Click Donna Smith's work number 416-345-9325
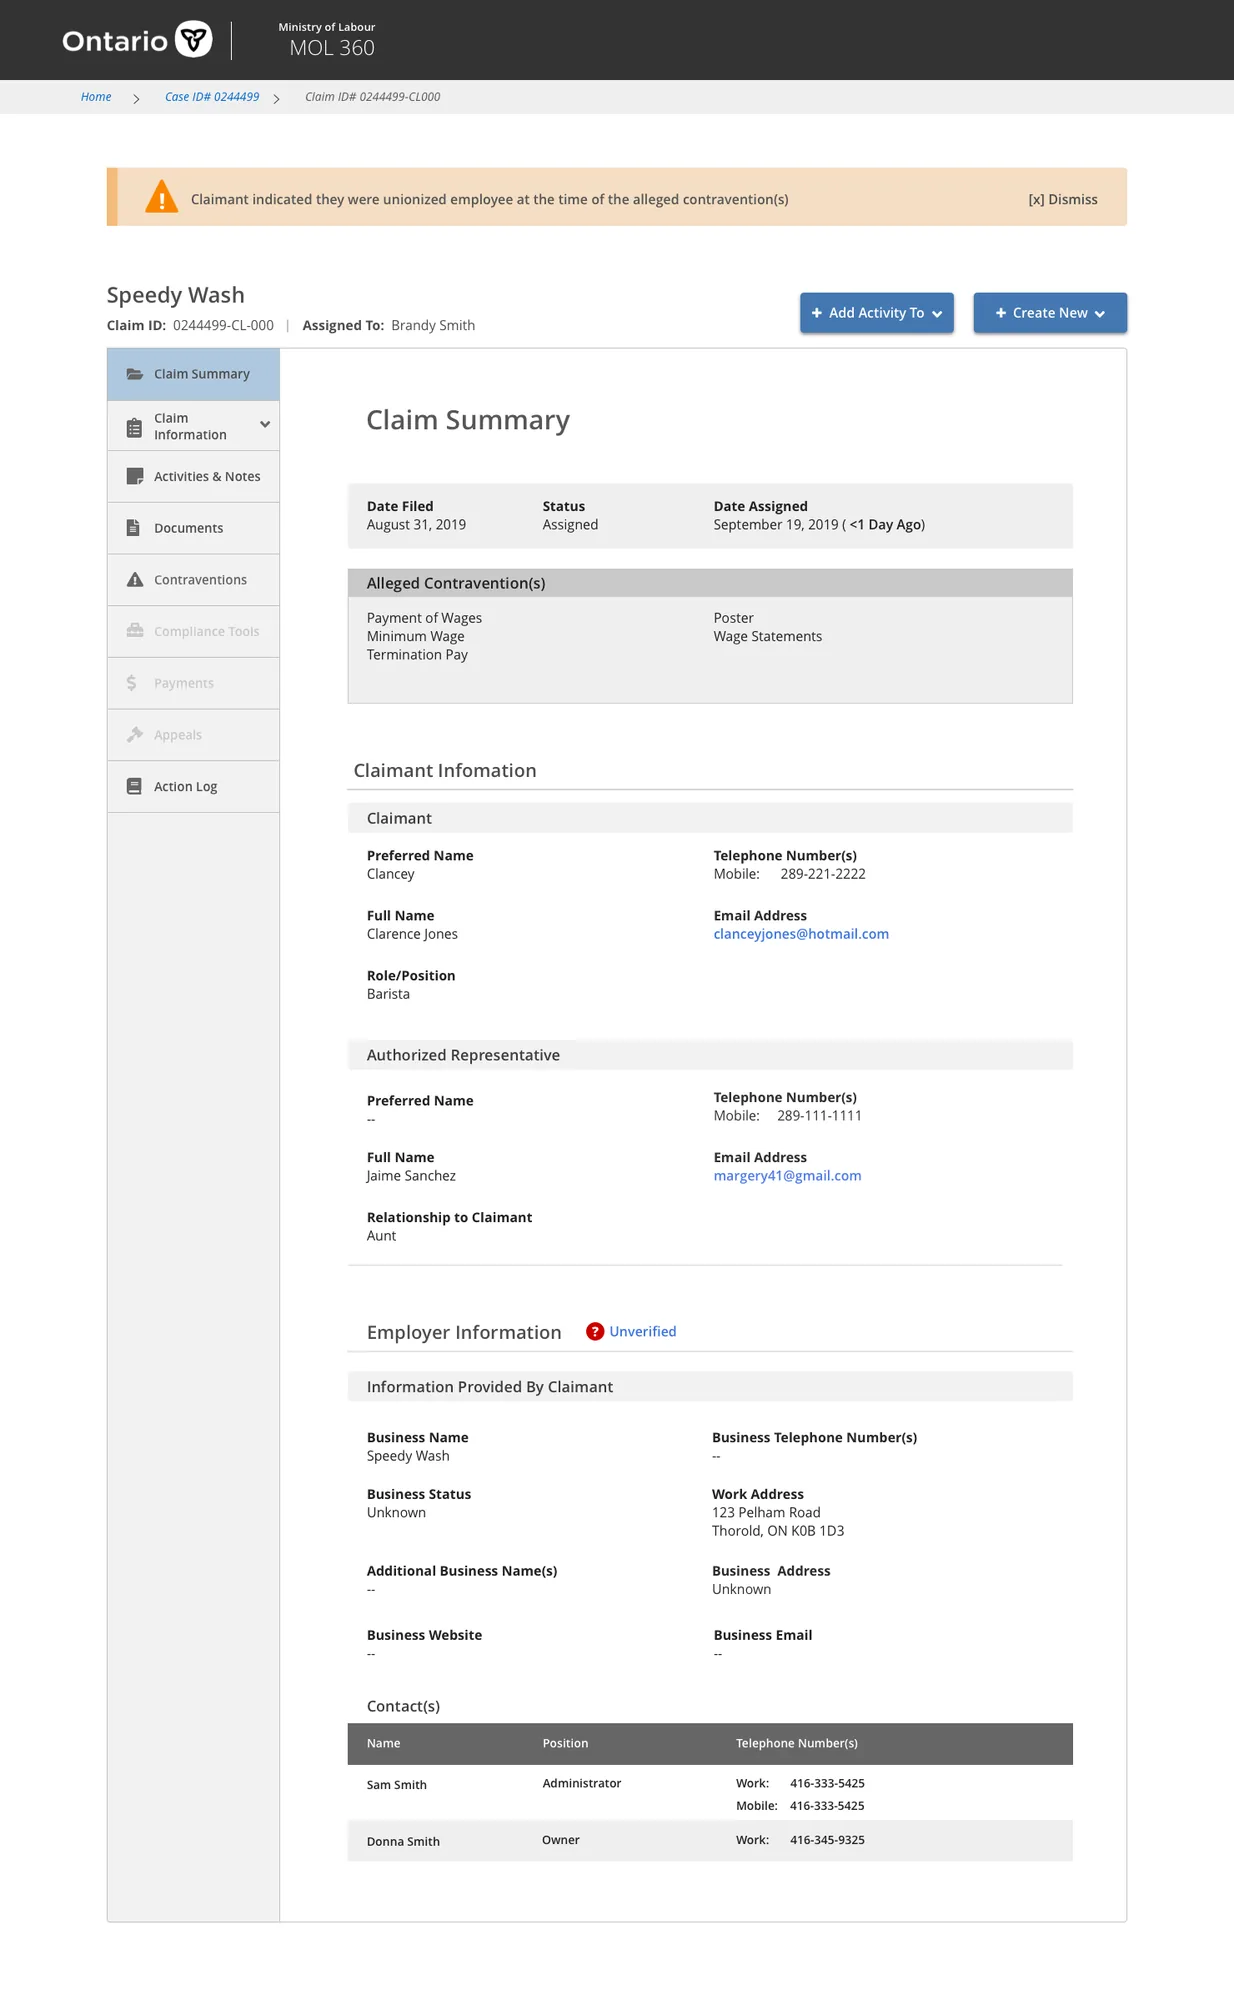Screen dimensions: 1234x2000 click(827, 1840)
